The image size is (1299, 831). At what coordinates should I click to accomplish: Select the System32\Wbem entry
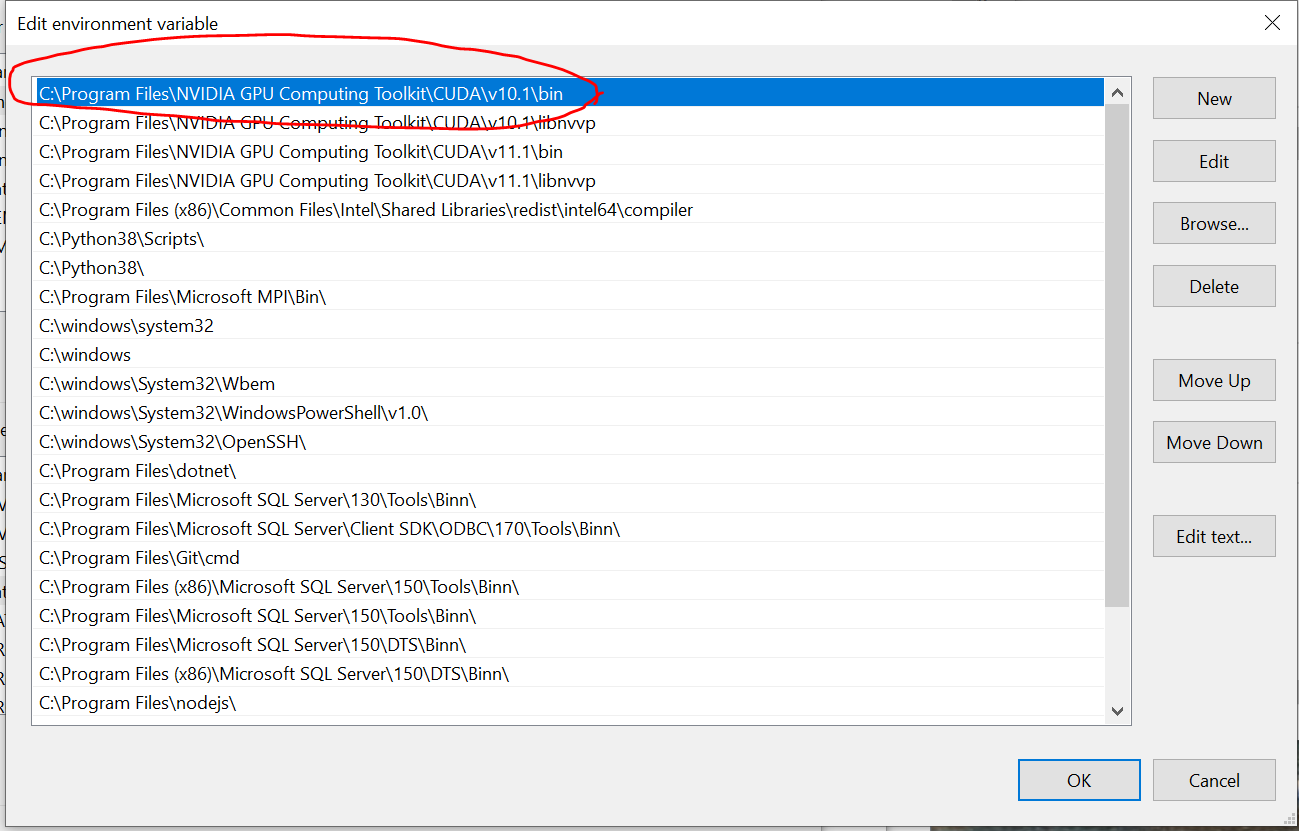coord(569,384)
